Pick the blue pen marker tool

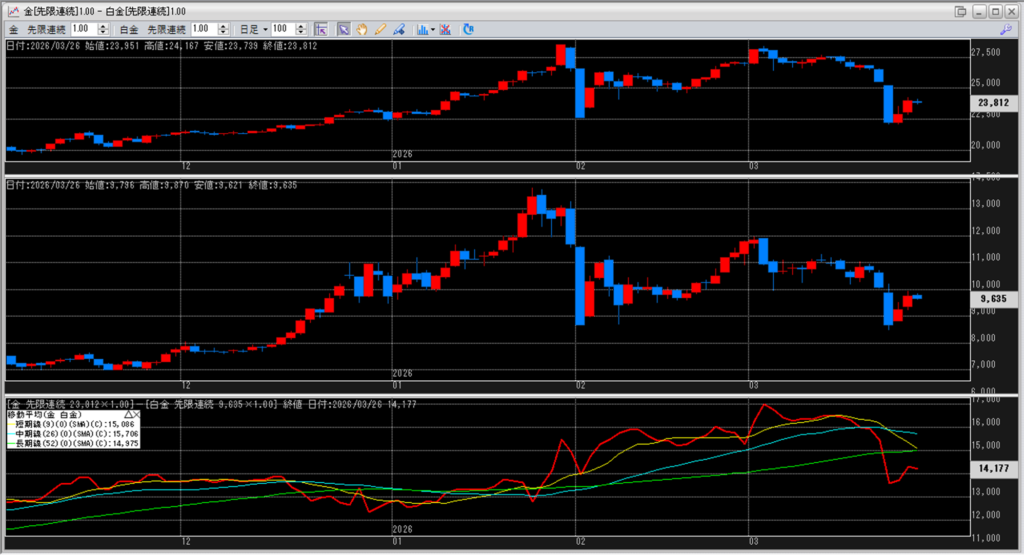tap(398, 29)
